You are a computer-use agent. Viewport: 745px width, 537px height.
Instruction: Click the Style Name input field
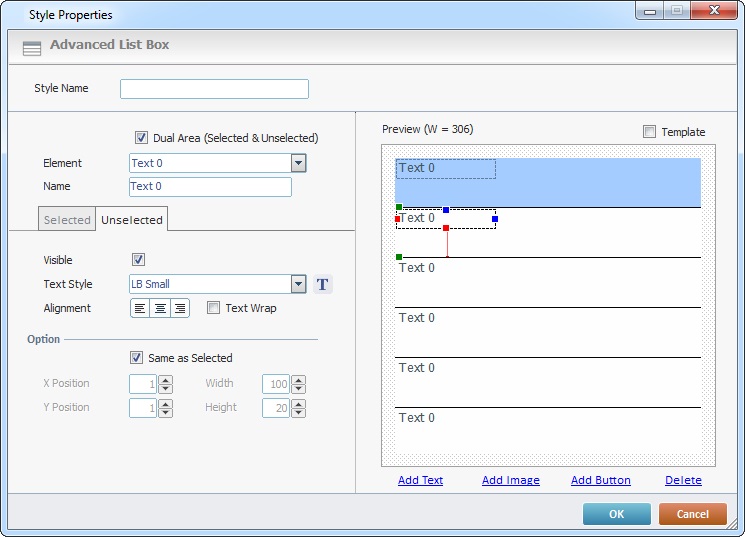214,89
